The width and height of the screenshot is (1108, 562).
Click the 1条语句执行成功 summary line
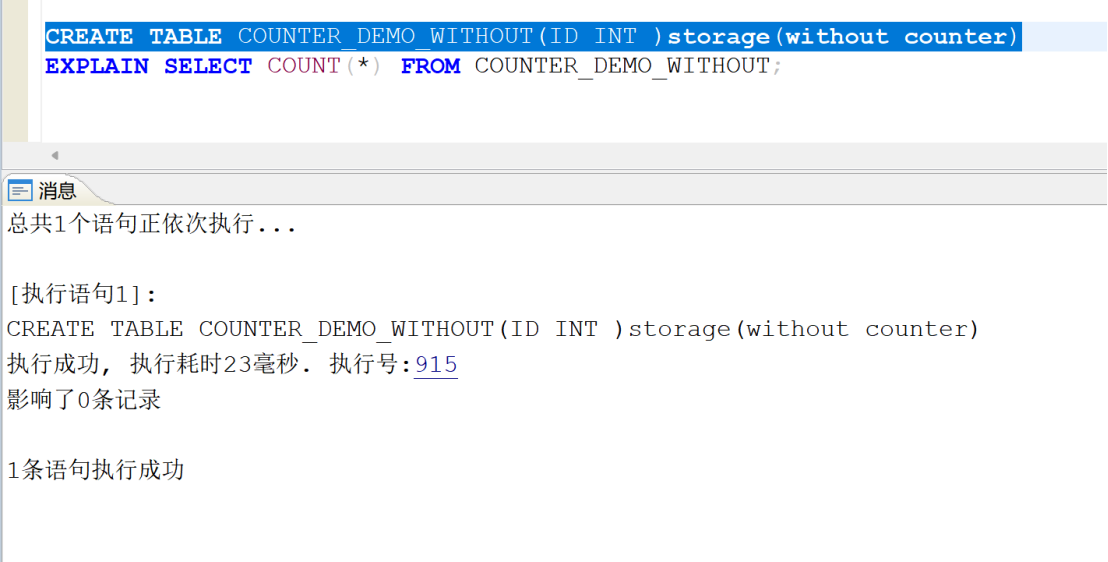coord(96,471)
